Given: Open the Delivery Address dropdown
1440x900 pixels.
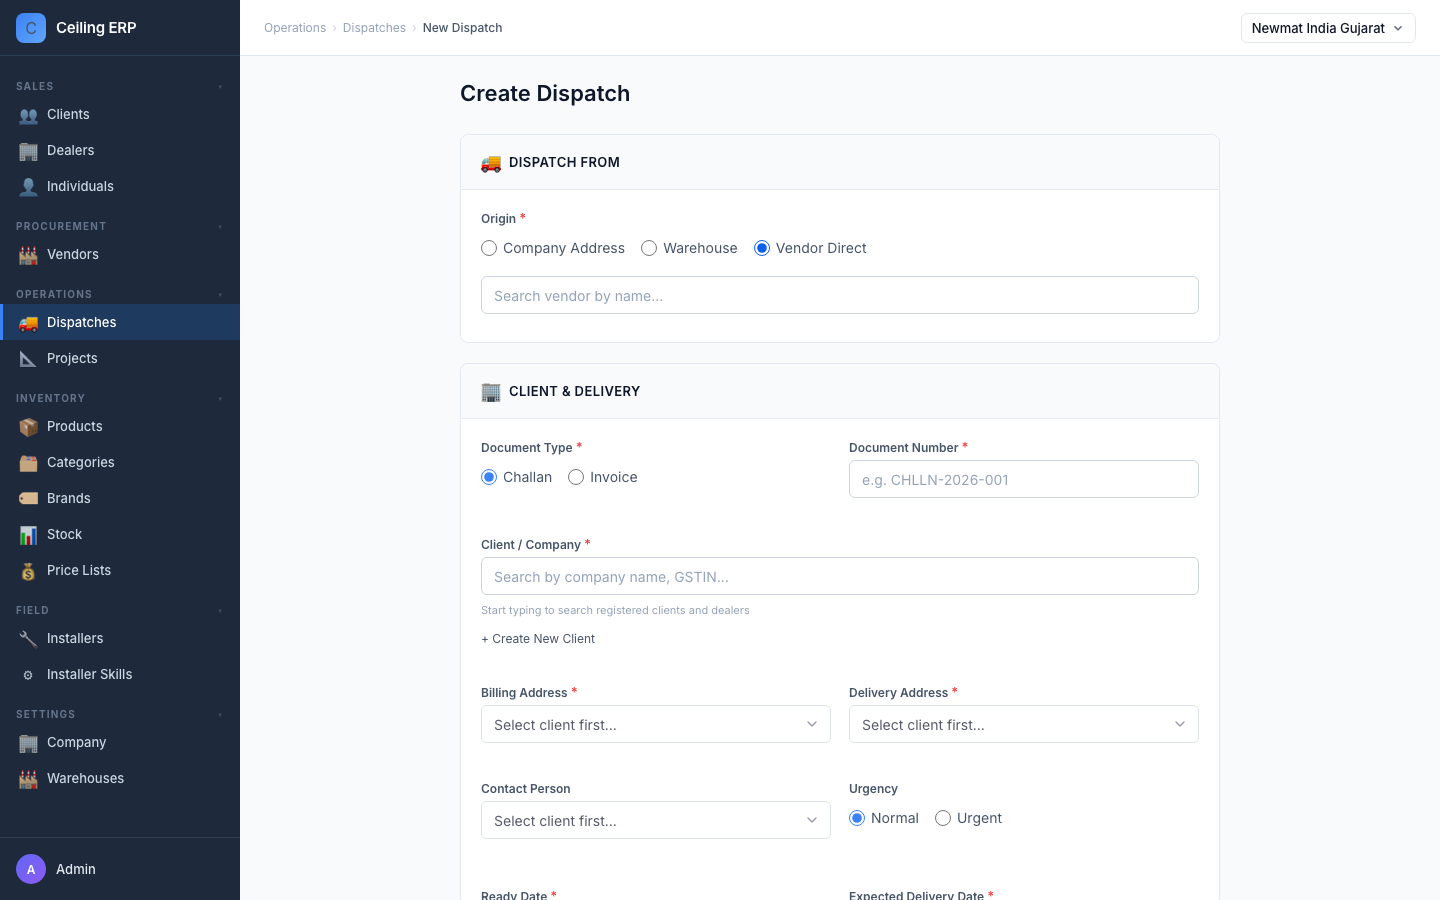Looking at the screenshot, I should (x=1024, y=724).
